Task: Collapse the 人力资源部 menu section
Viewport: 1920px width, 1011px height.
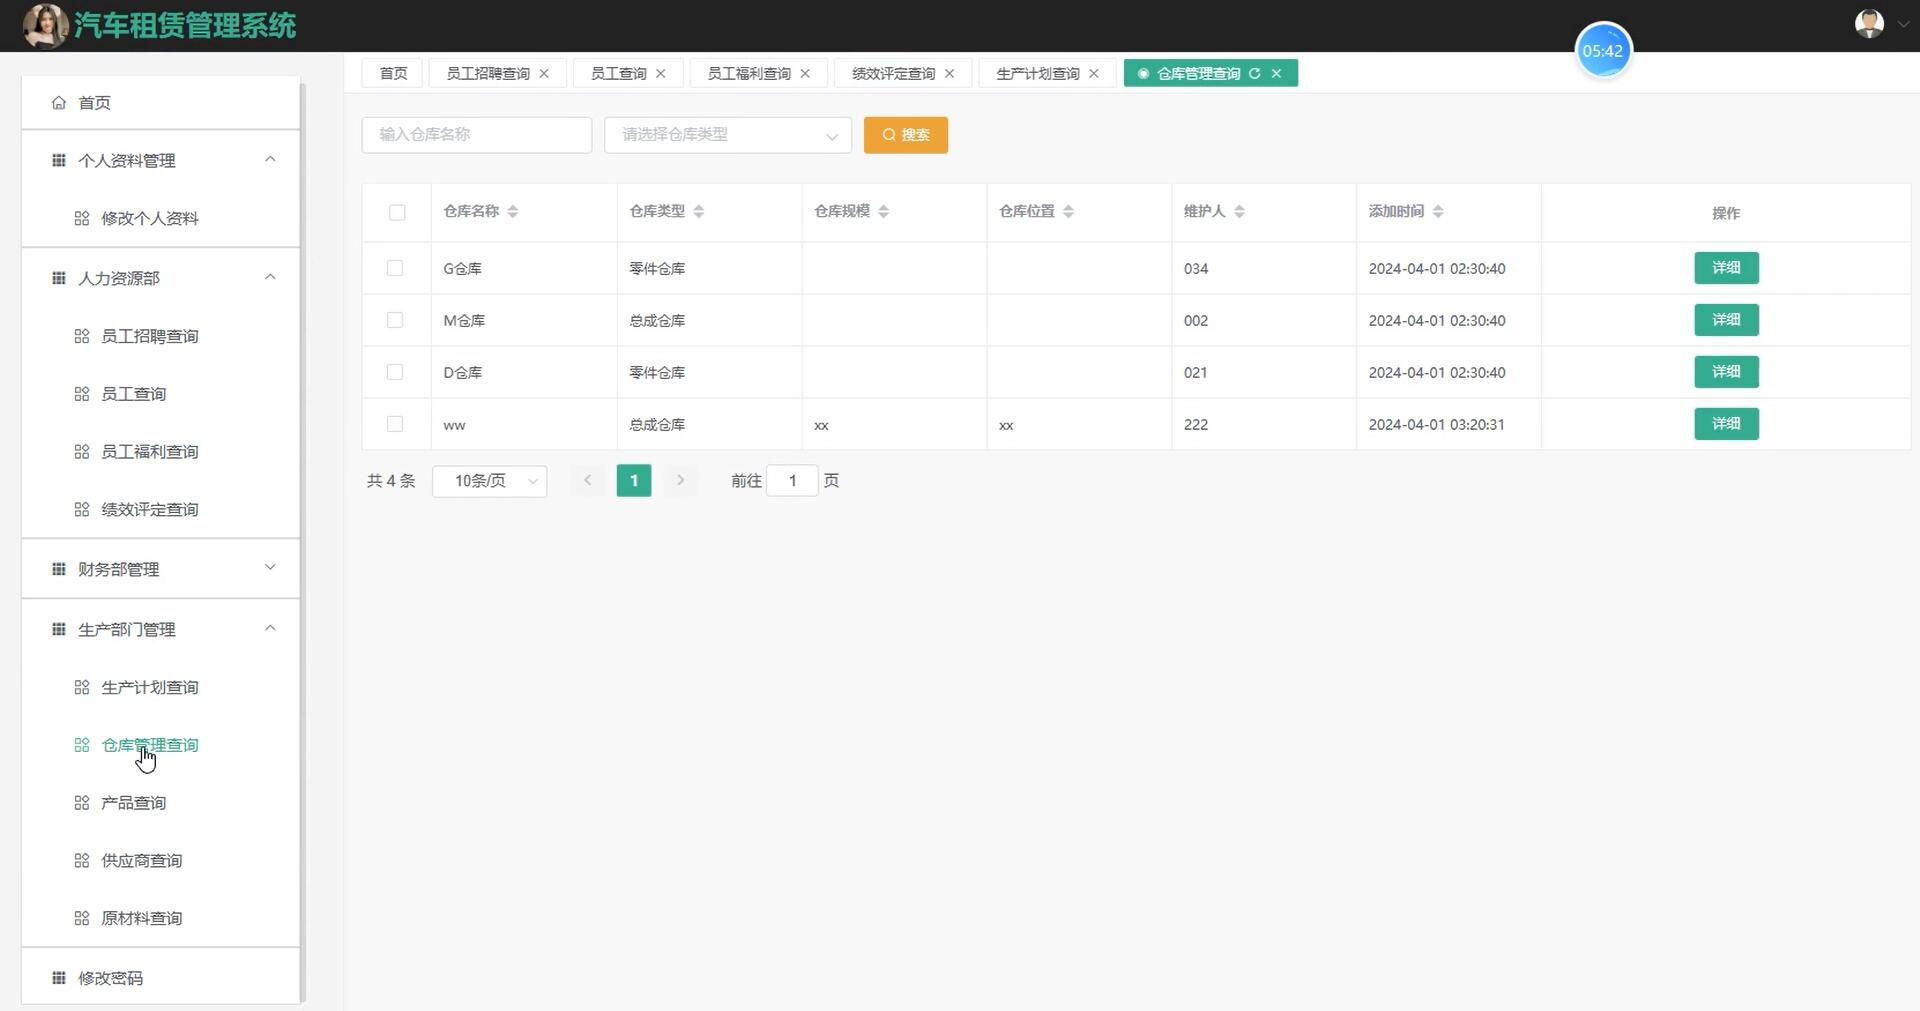Action: (270, 278)
